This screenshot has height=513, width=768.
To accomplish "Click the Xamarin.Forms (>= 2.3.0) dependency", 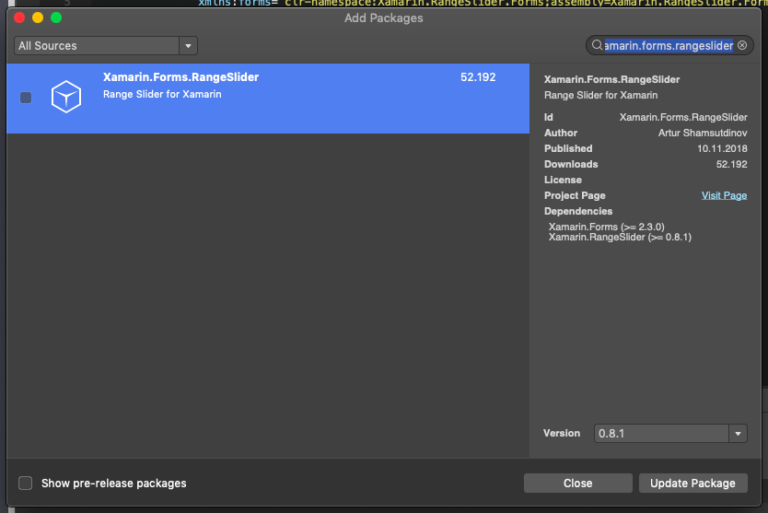I will tap(606, 227).
